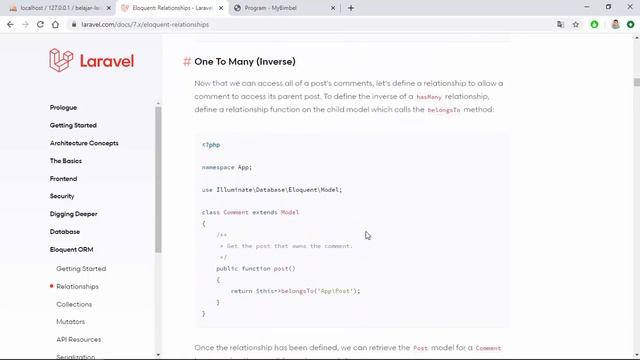The width and height of the screenshot is (640, 360).
Task: Close the Program - MyBimbel tab
Action: pyautogui.click(x=333, y=8)
